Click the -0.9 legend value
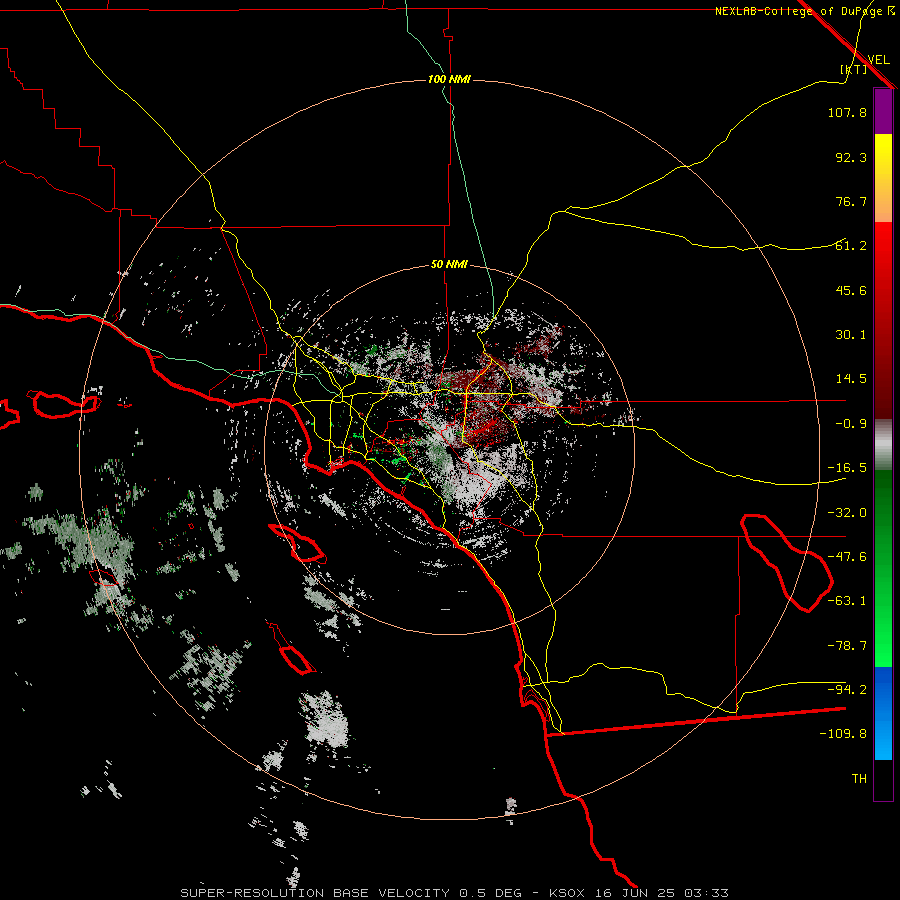Image resolution: width=900 pixels, height=900 pixels. [x=851, y=424]
